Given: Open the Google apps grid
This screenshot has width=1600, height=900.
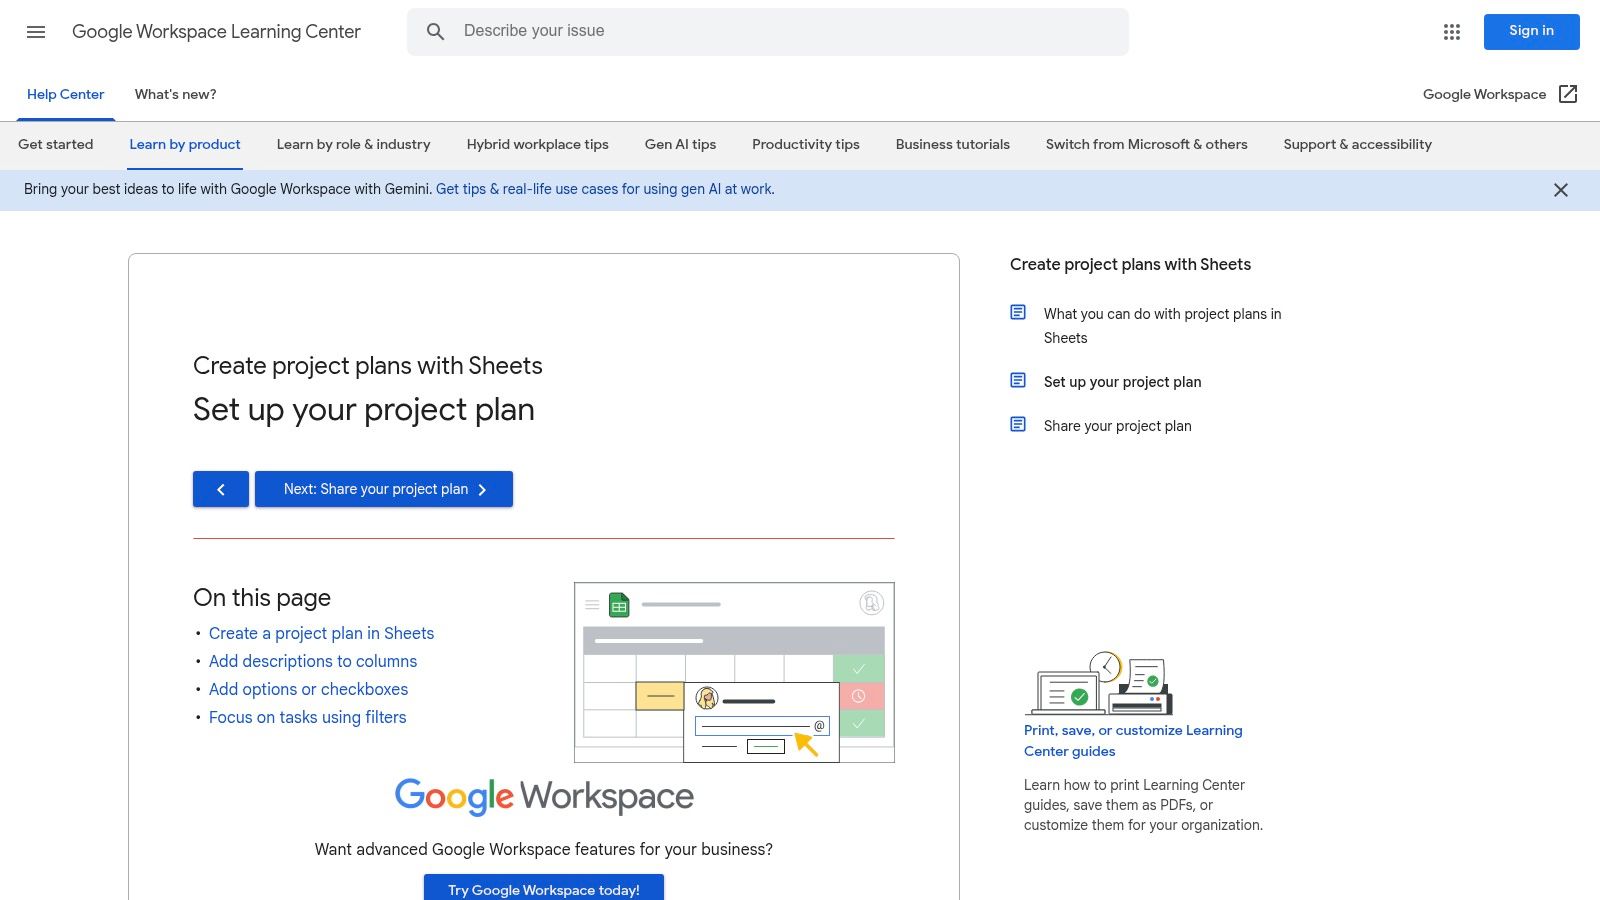Looking at the screenshot, I should 1452,32.
